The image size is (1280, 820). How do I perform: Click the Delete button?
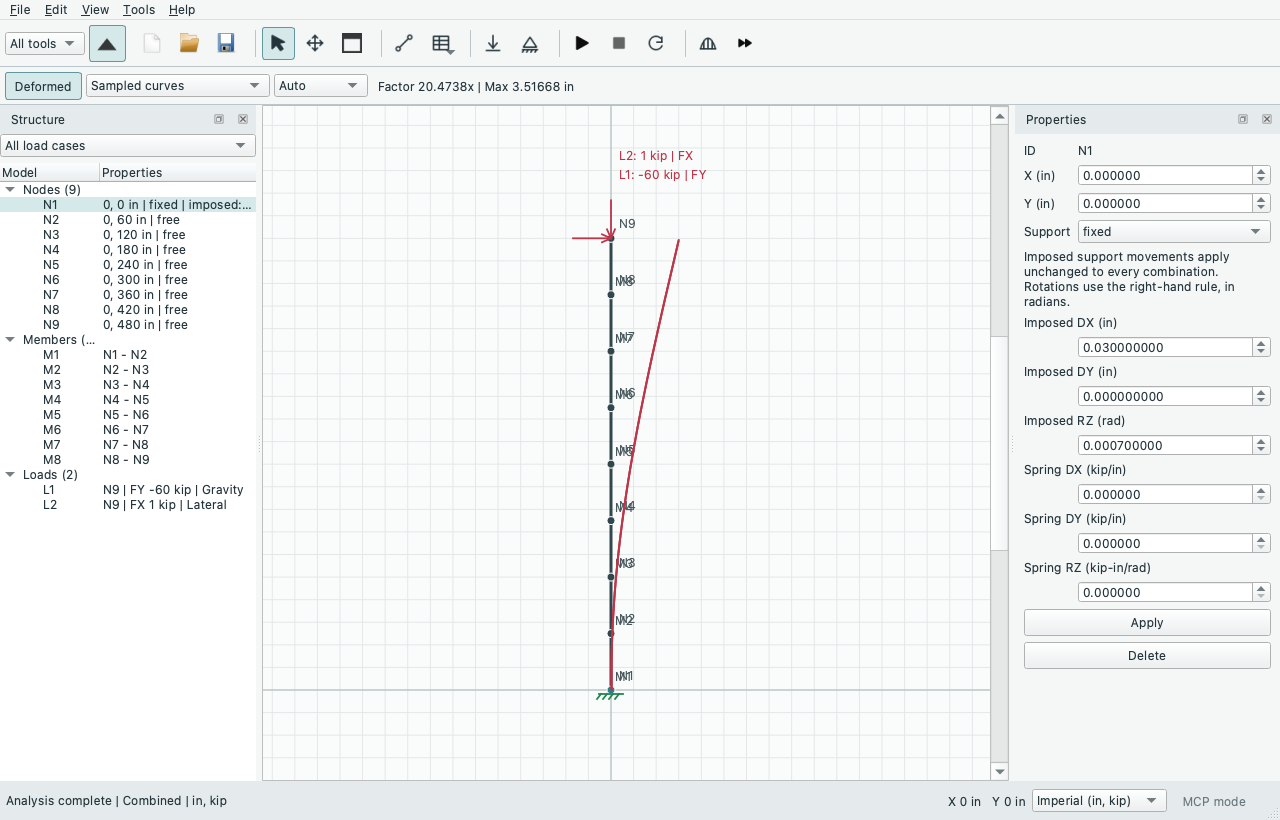[x=1147, y=656]
